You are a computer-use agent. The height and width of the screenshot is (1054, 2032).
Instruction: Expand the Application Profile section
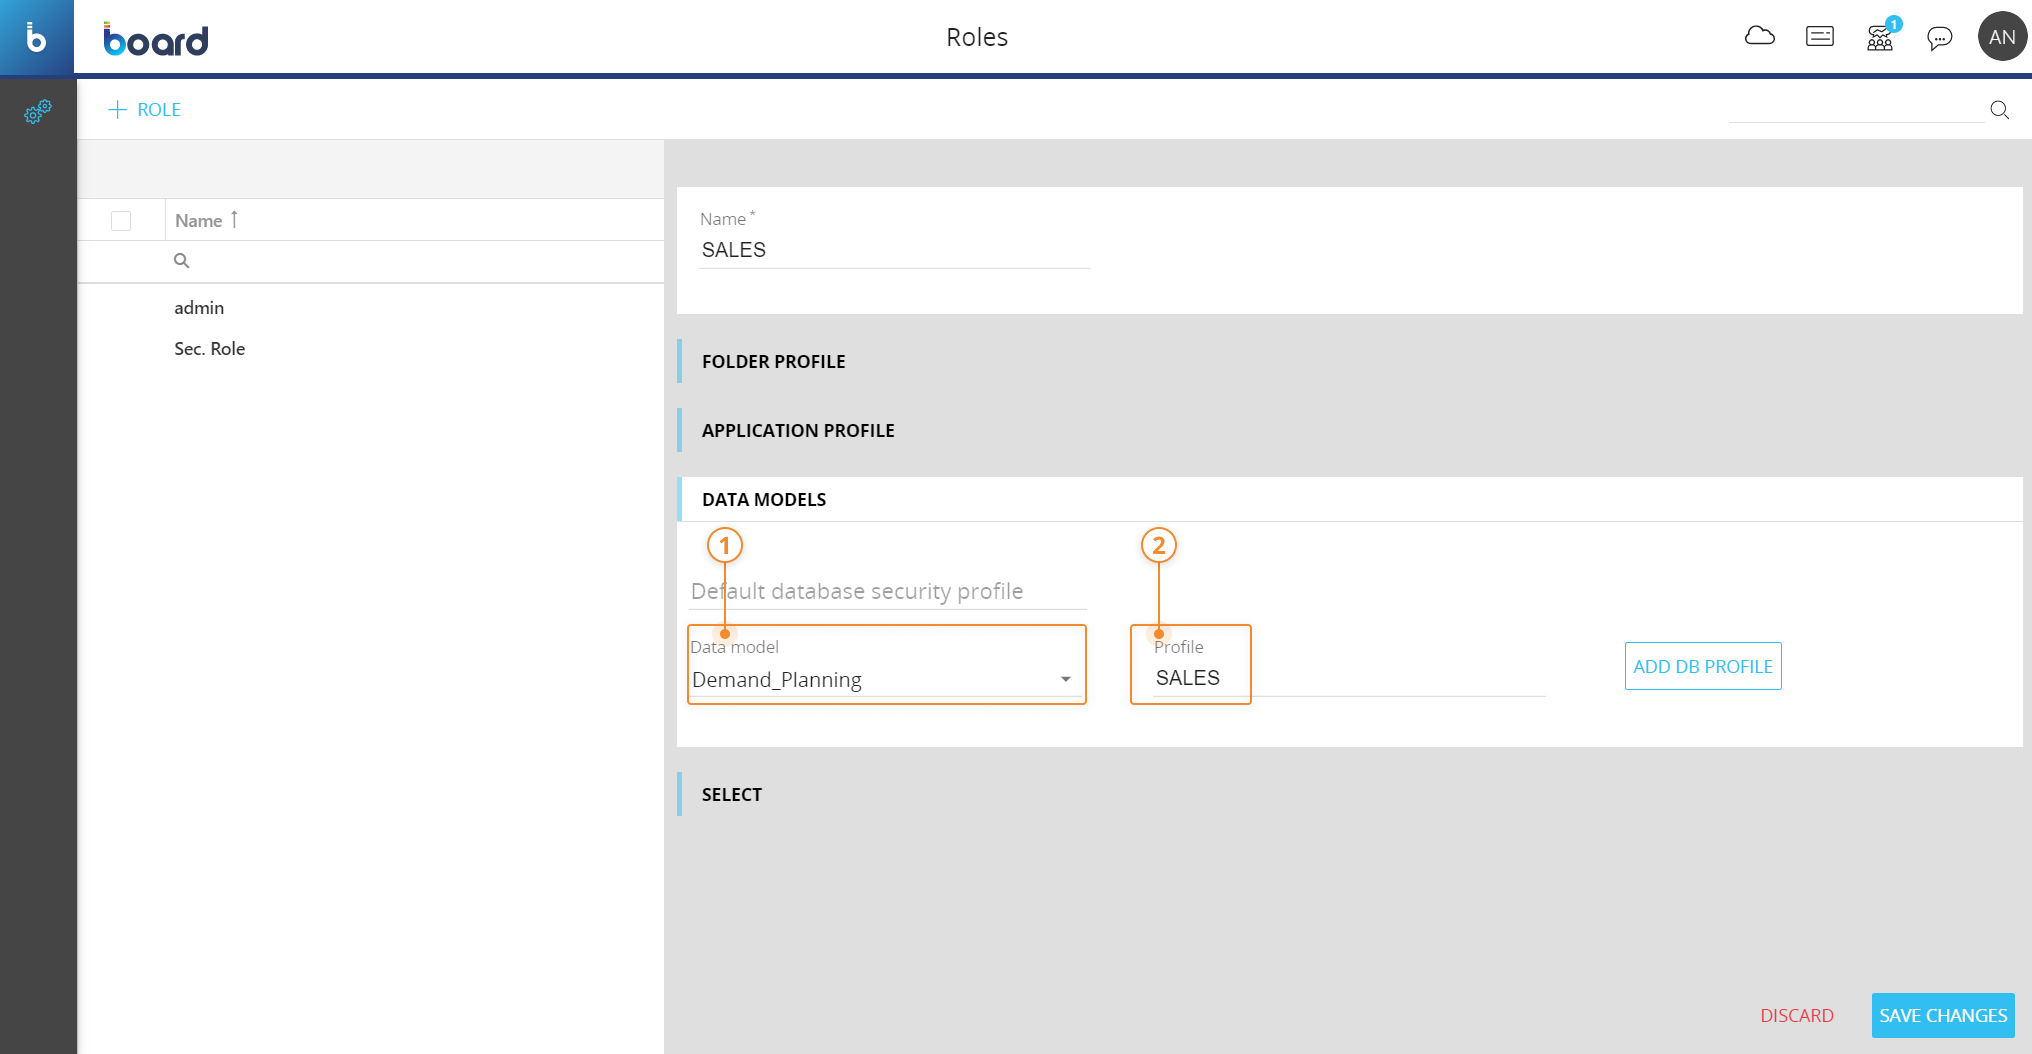click(x=797, y=431)
